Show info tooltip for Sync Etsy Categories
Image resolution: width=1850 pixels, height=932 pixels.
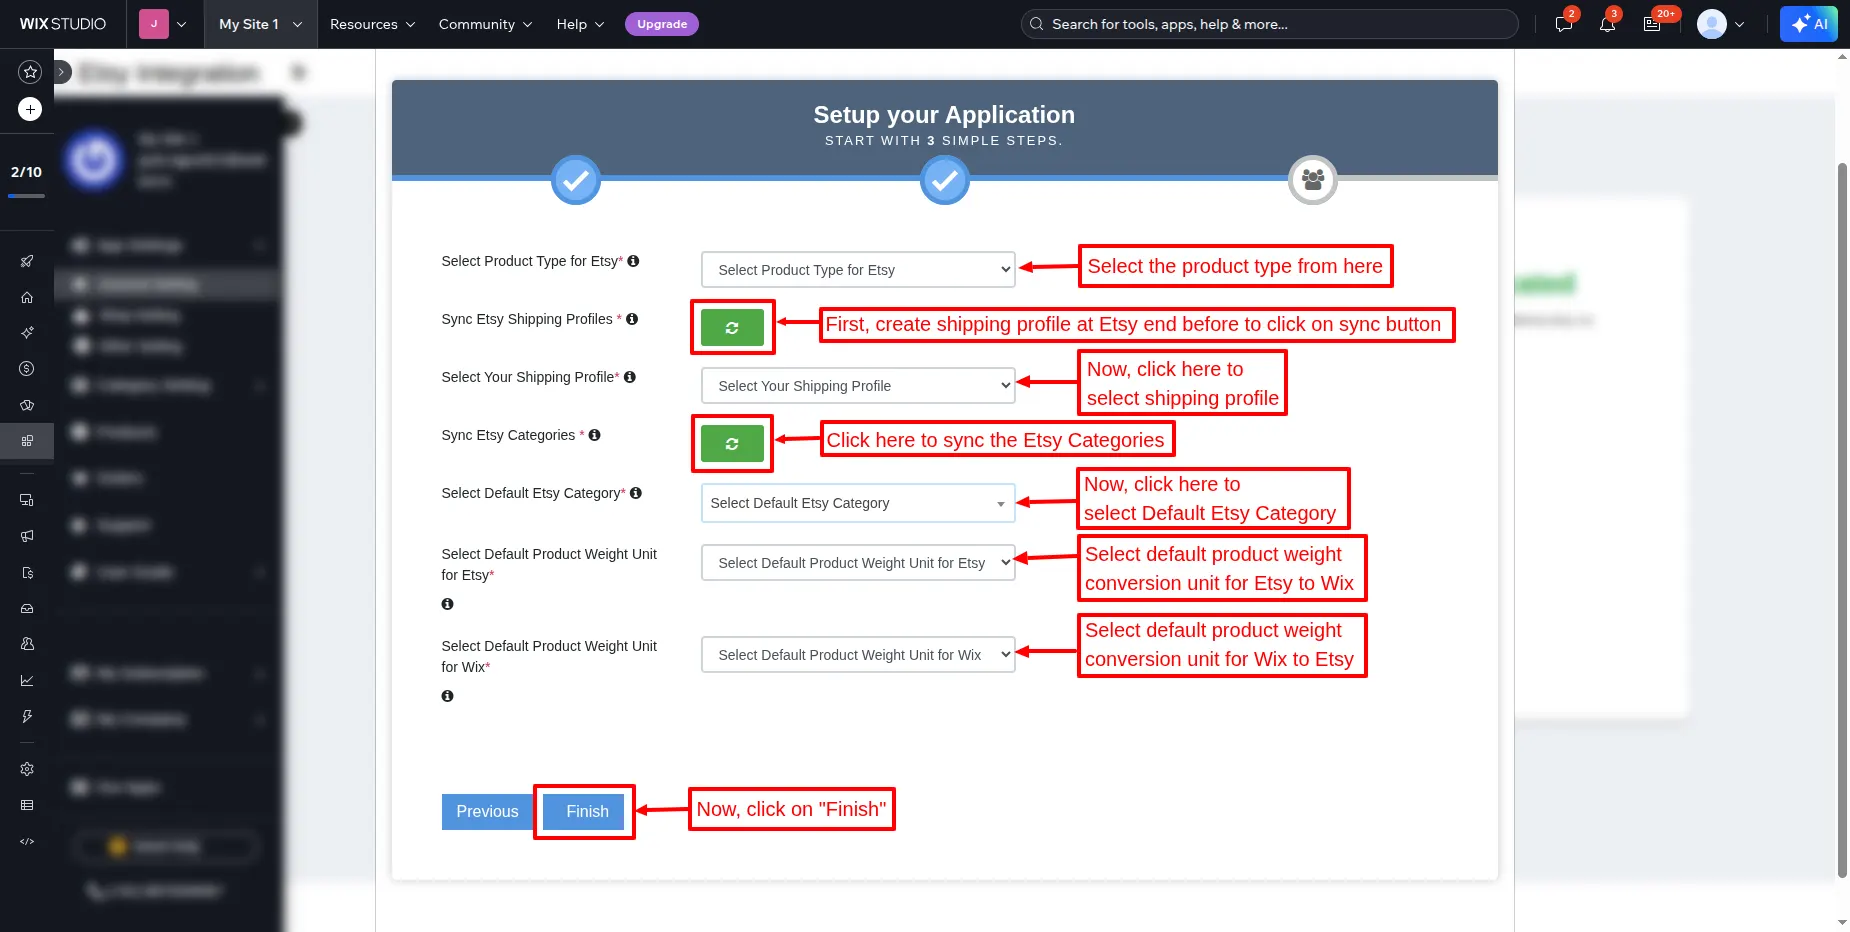point(595,435)
